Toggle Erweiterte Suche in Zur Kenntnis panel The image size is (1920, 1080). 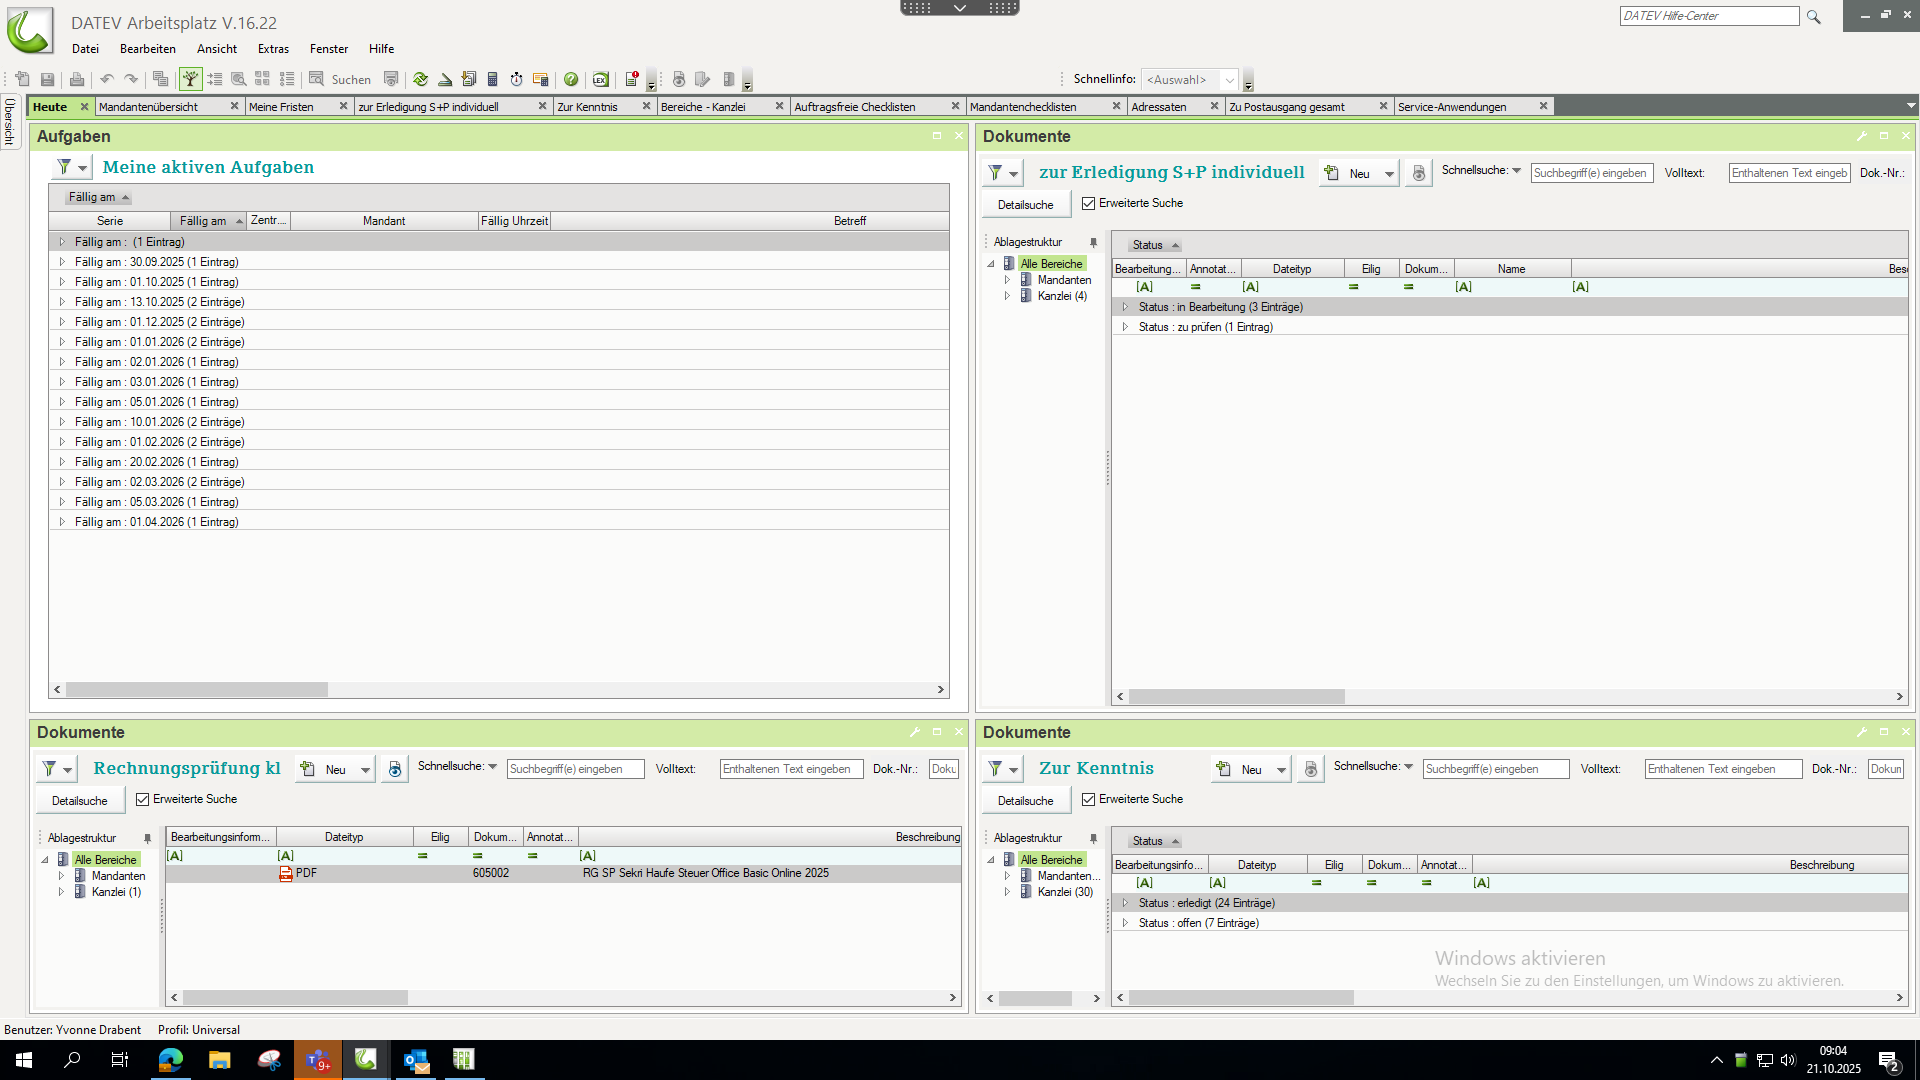point(1089,799)
